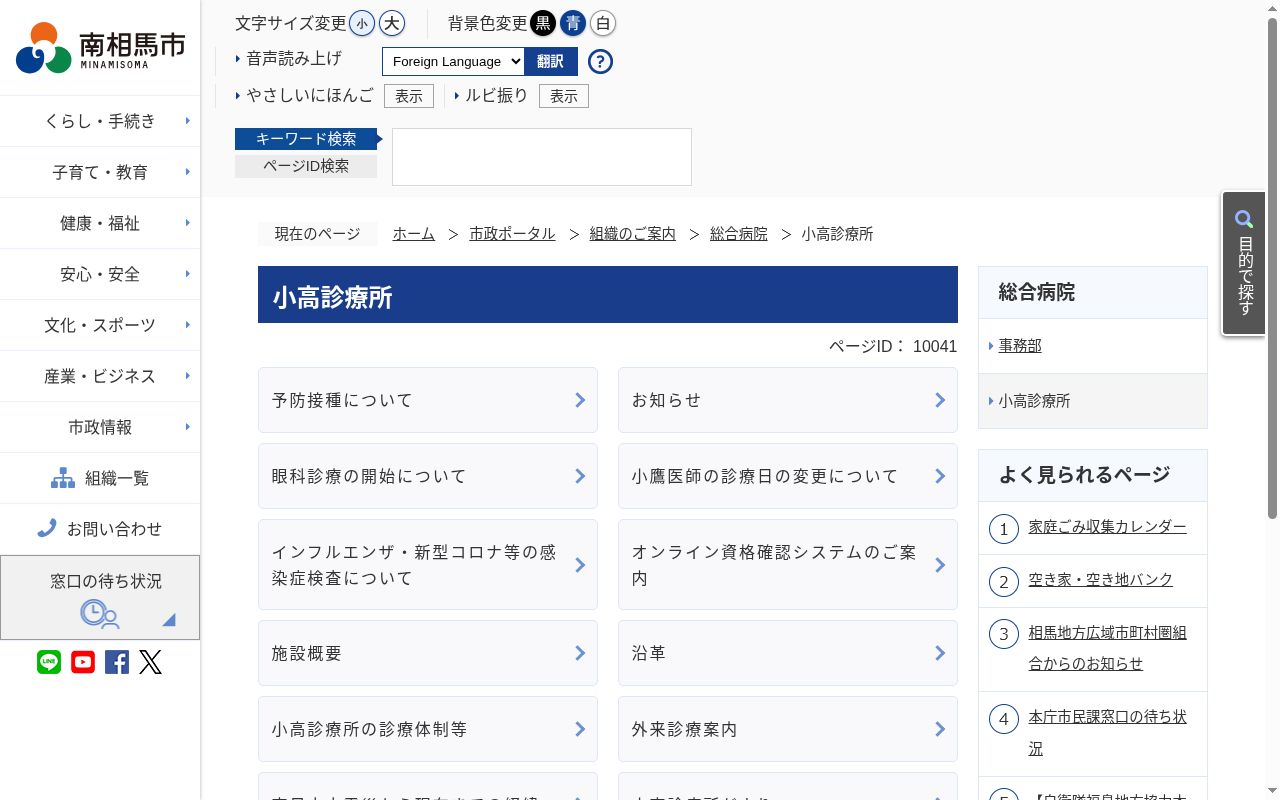Open 総合病院 breadcrumb link

point(739,234)
